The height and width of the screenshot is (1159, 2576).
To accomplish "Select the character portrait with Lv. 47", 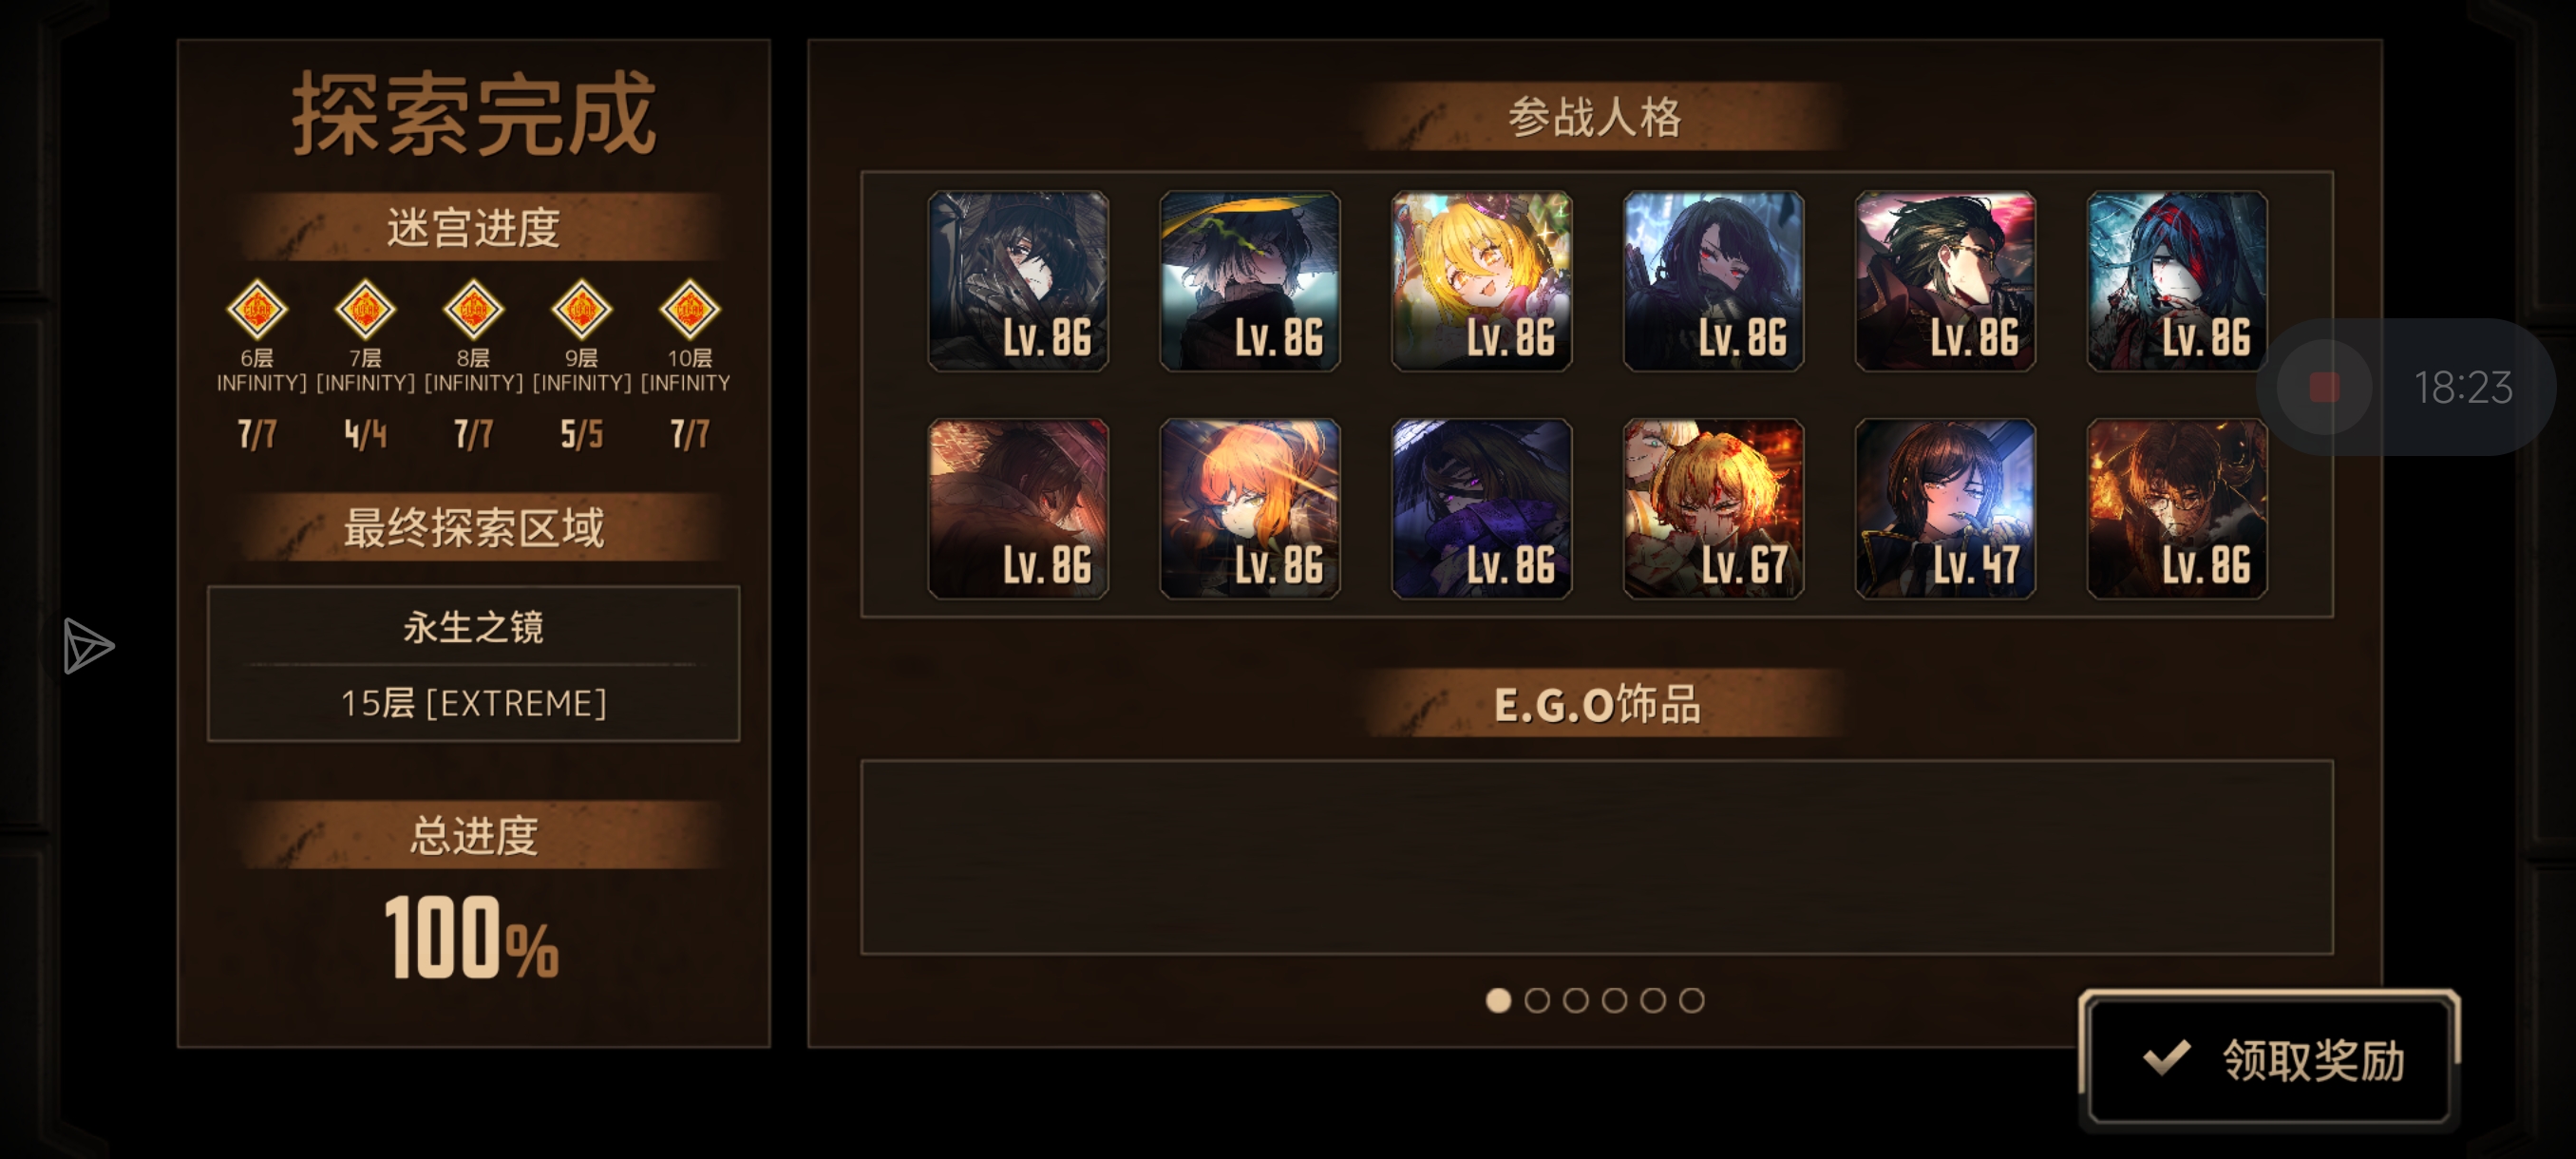I will pyautogui.click(x=1945, y=509).
